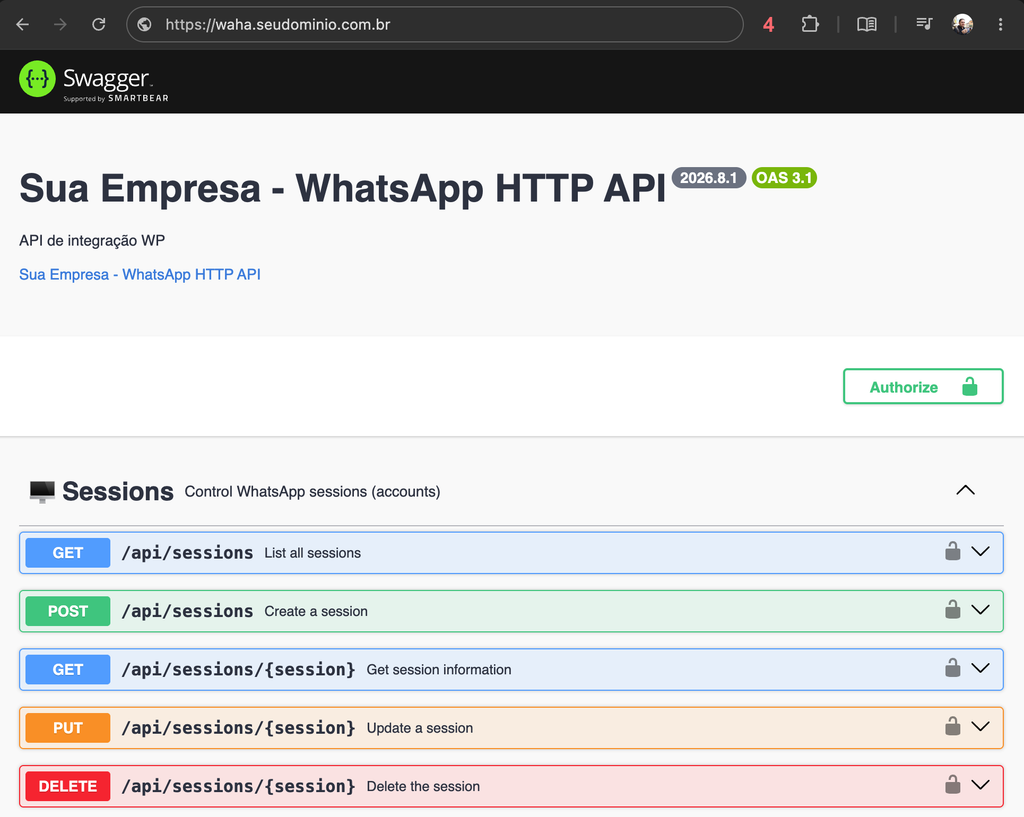
Task: Reload the page with the refresh icon
Action: (99, 25)
